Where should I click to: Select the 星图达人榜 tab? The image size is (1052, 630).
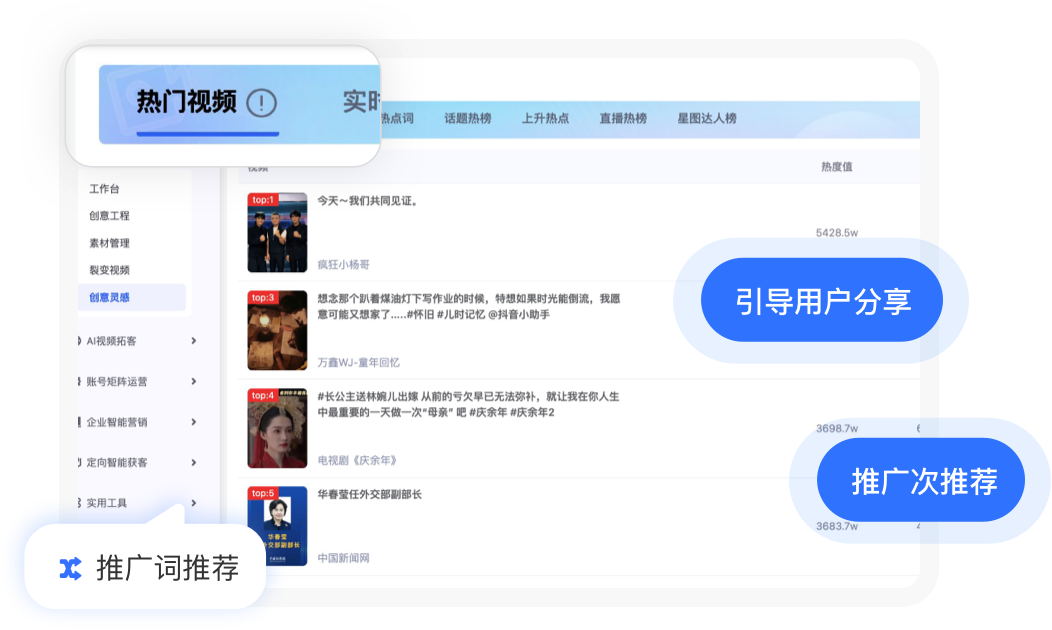click(x=706, y=118)
